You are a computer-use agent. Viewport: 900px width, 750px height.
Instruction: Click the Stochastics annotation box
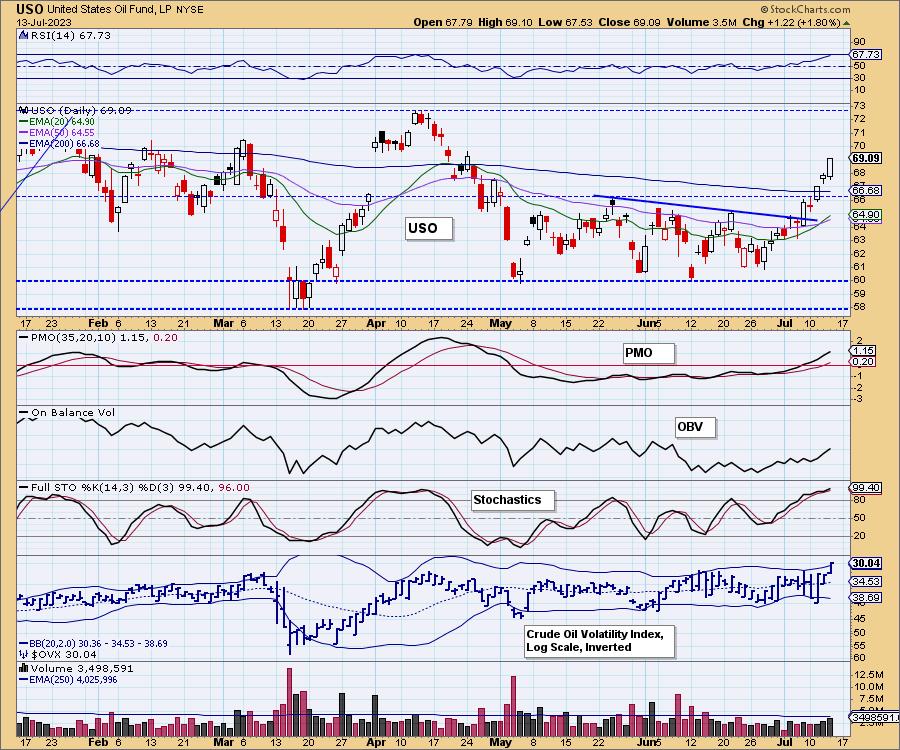513,500
